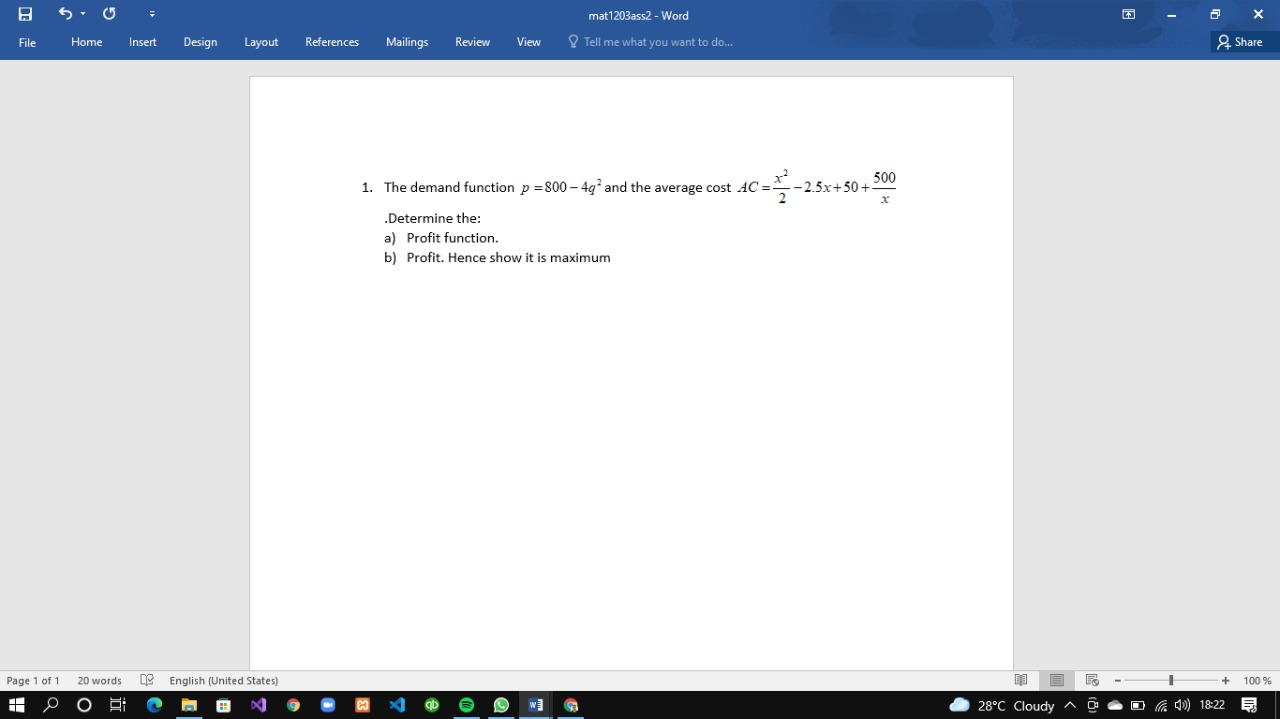Click the Word icon in taskbar
The image size is (1280, 719).
pos(536,705)
